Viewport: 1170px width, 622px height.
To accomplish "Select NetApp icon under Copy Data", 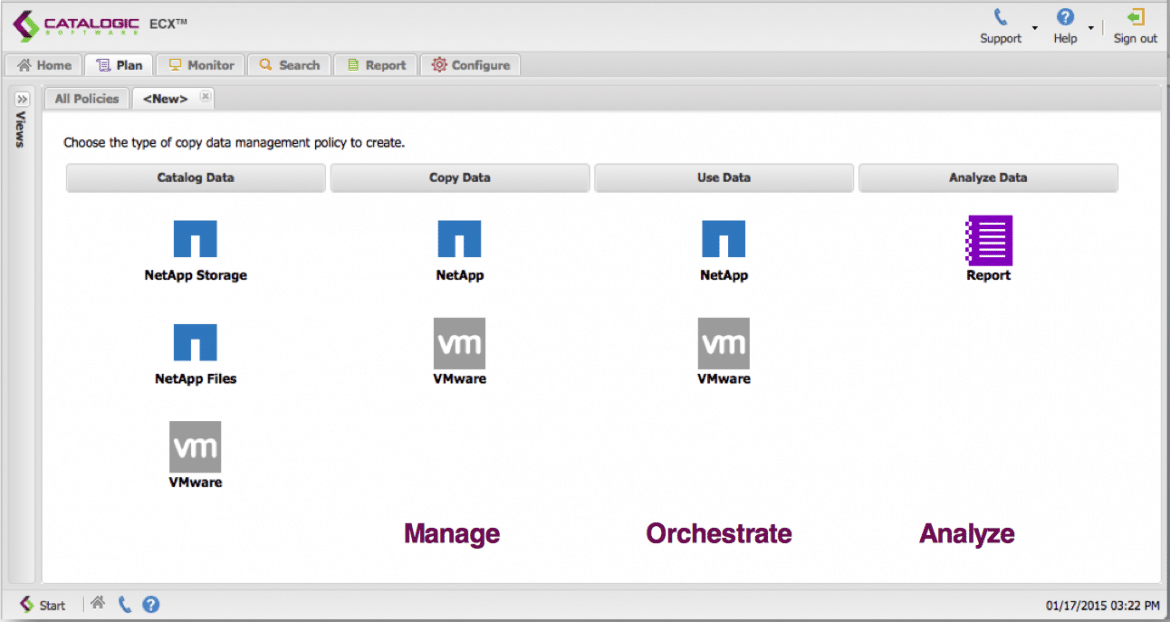I will [459, 239].
